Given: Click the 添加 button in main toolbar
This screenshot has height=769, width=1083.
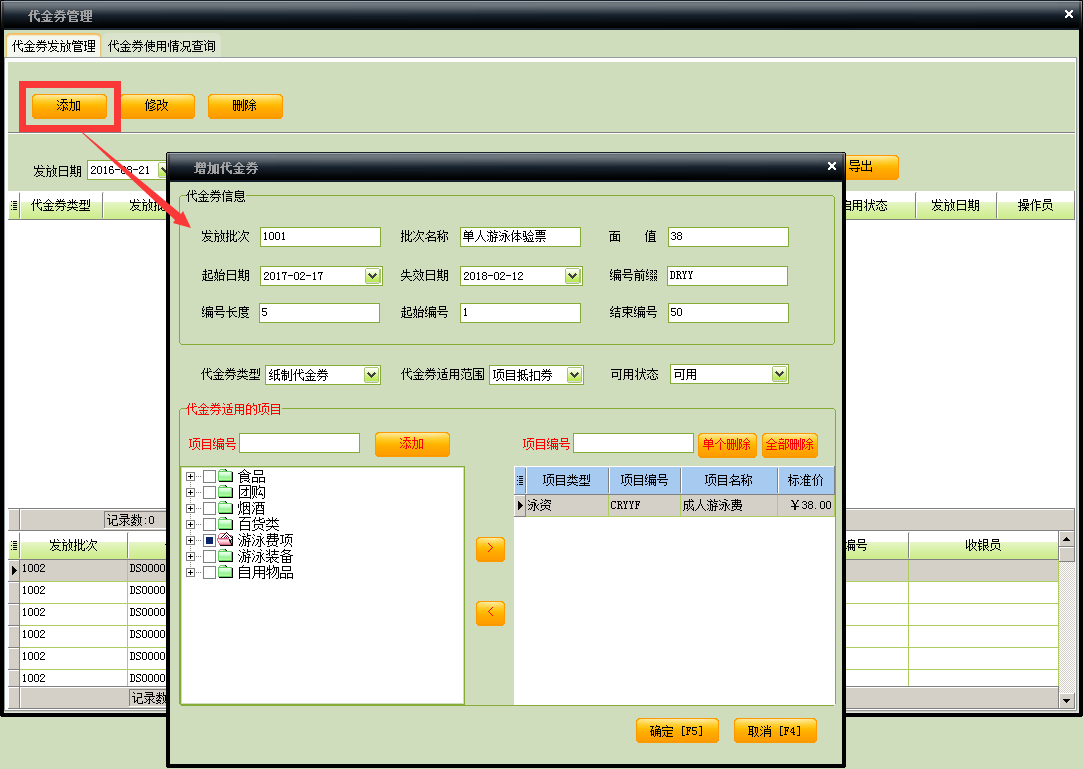Looking at the screenshot, I should (x=69, y=106).
